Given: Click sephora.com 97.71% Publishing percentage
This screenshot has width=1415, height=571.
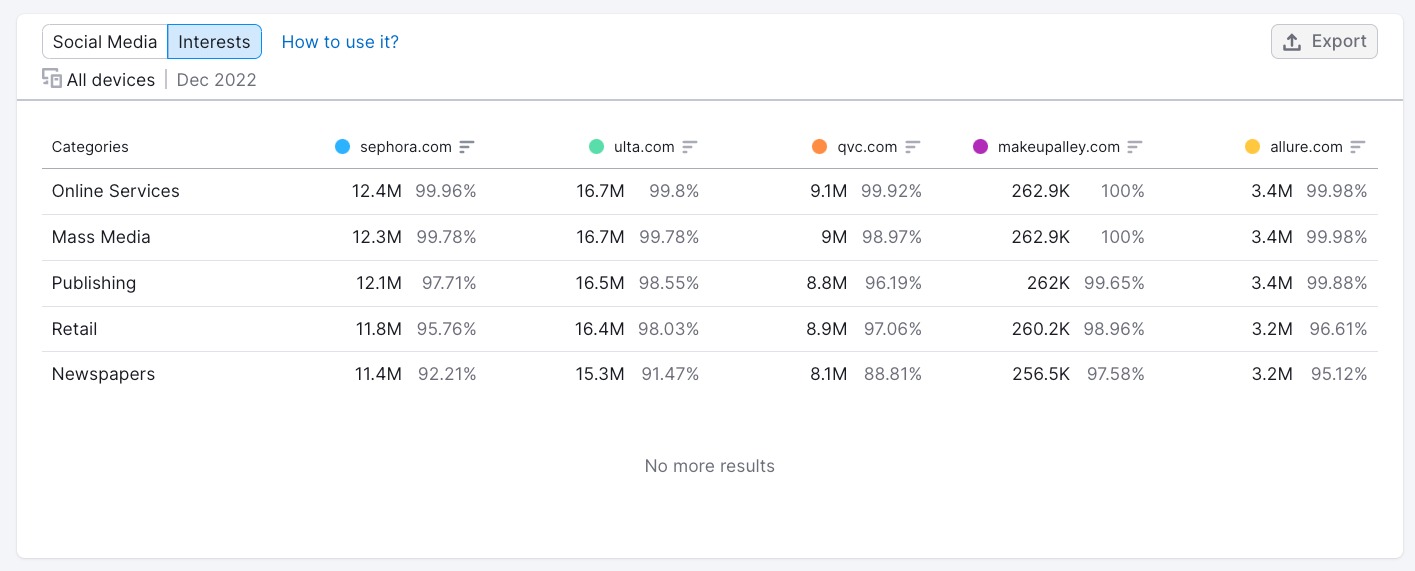Looking at the screenshot, I should 449,283.
